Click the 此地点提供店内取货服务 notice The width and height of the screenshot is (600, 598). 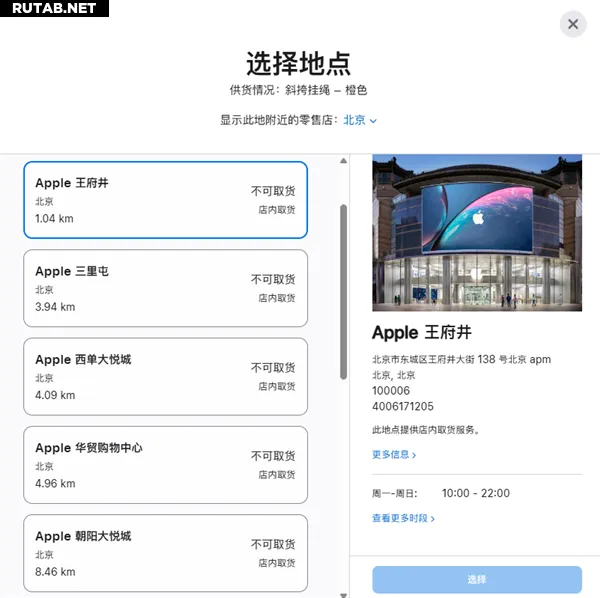click(426, 430)
